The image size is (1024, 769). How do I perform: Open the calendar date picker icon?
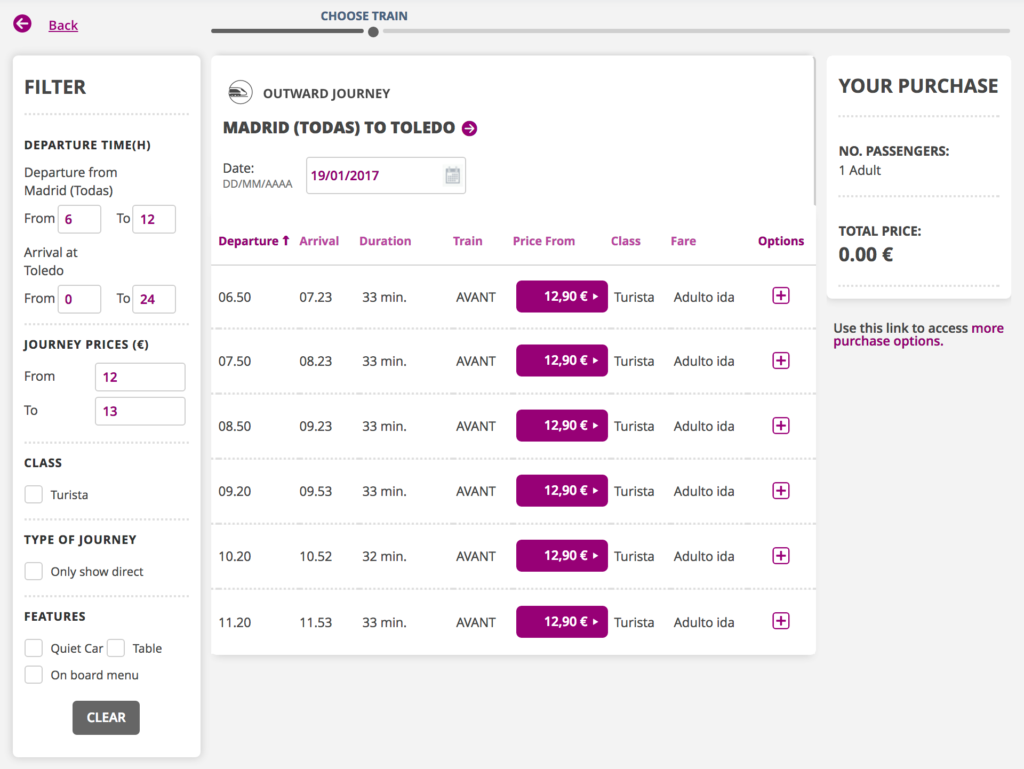(453, 175)
